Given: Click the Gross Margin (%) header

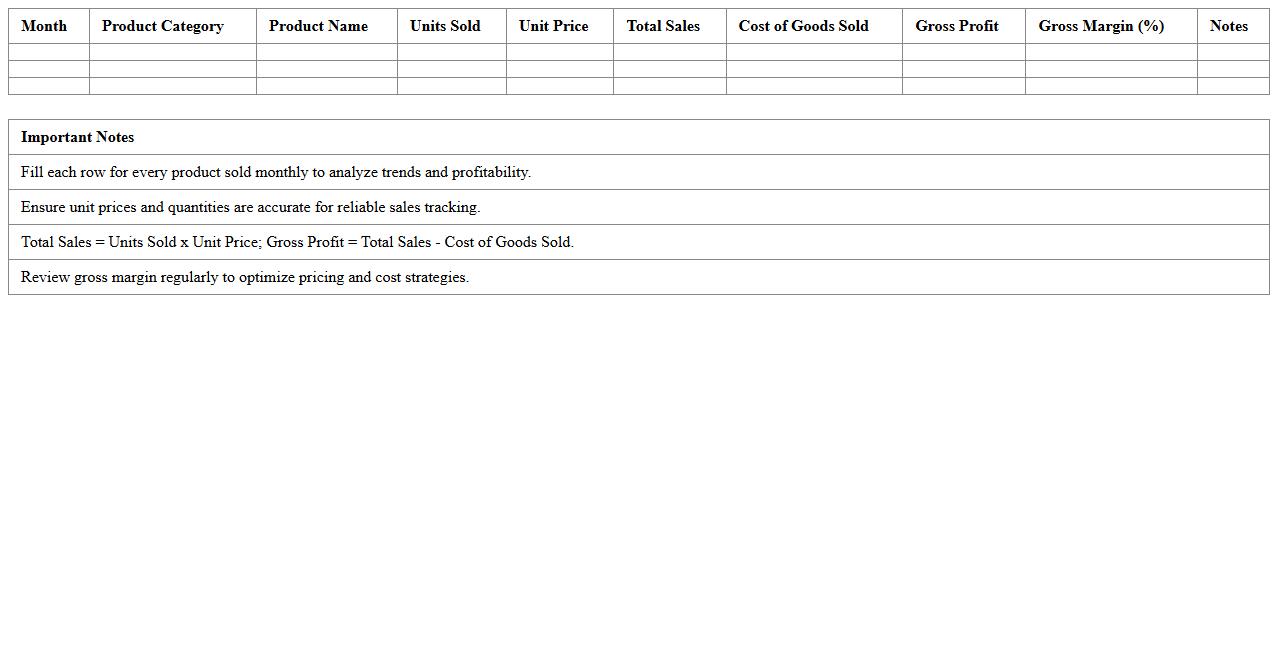Looking at the screenshot, I should tap(1101, 26).
